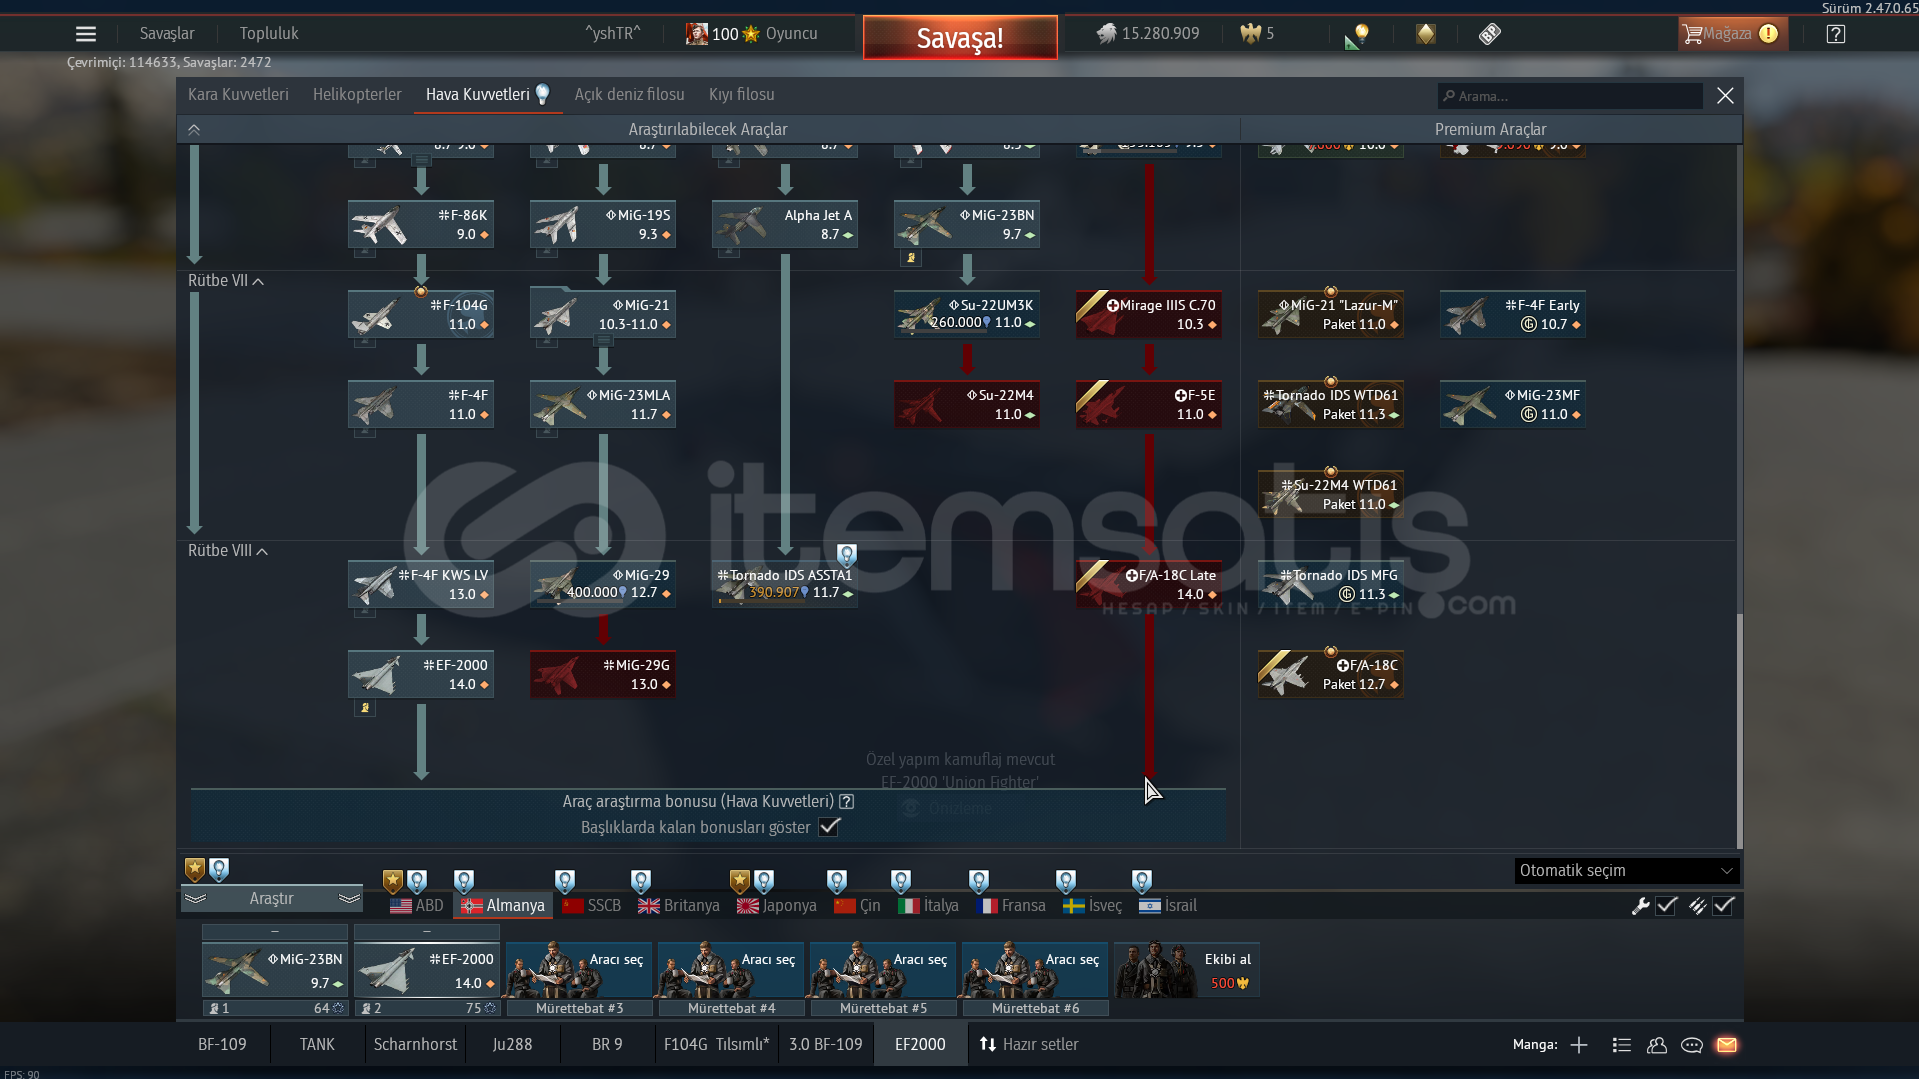
Task: Click the Hazır setler swap arrows icon
Action: click(x=988, y=1045)
